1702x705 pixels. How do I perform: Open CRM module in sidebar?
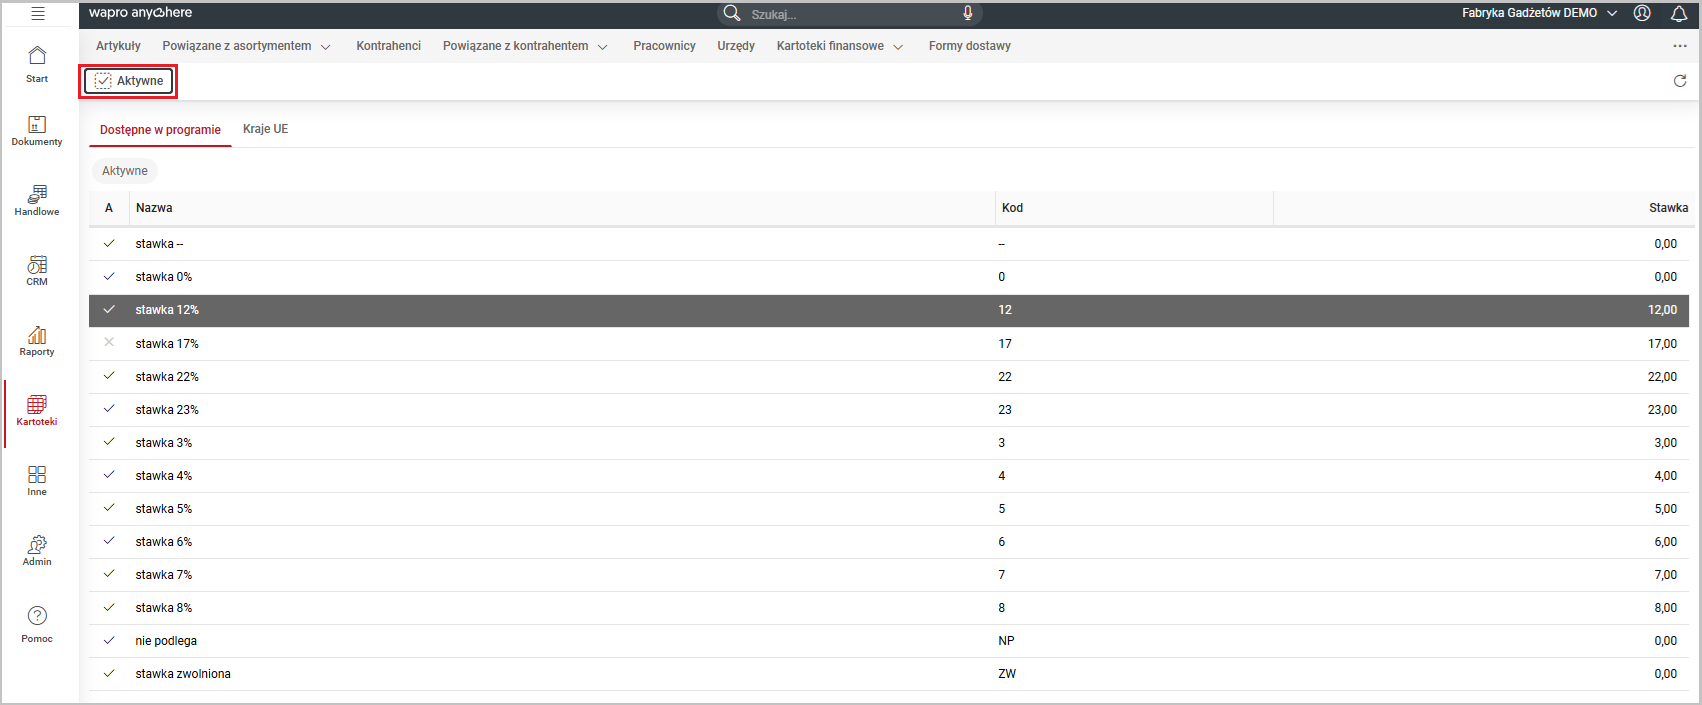pyautogui.click(x=37, y=271)
